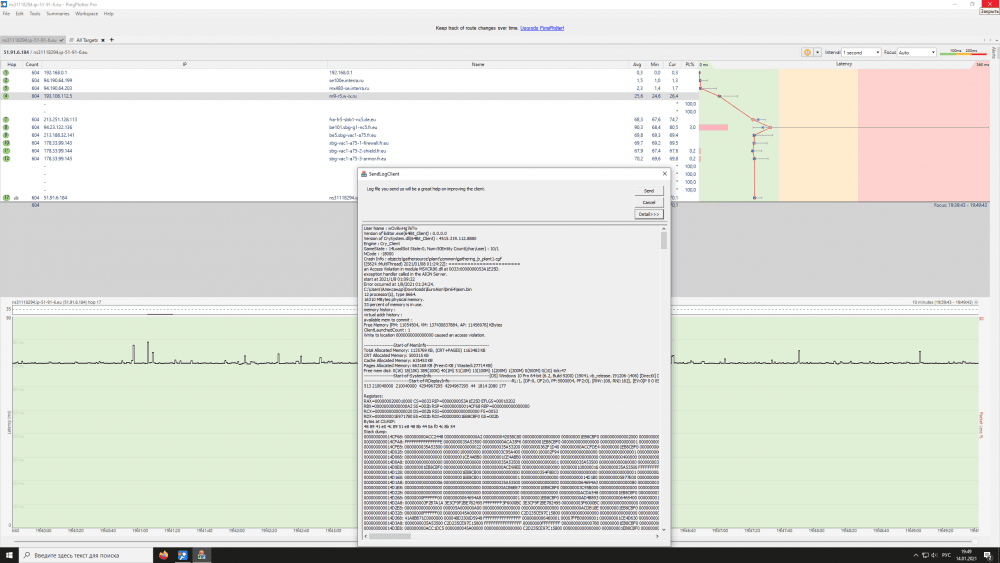This screenshot has width=1000, height=563.
Task: Click the Send button in the SendLogClient dialog
Action: click(x=648, y=190)
